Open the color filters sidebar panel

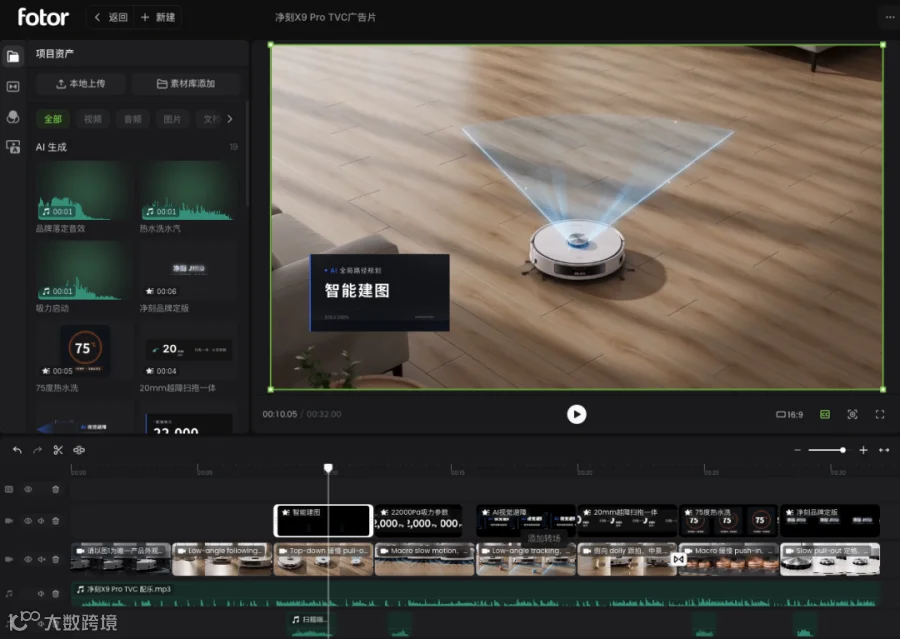tap(13, 117)
